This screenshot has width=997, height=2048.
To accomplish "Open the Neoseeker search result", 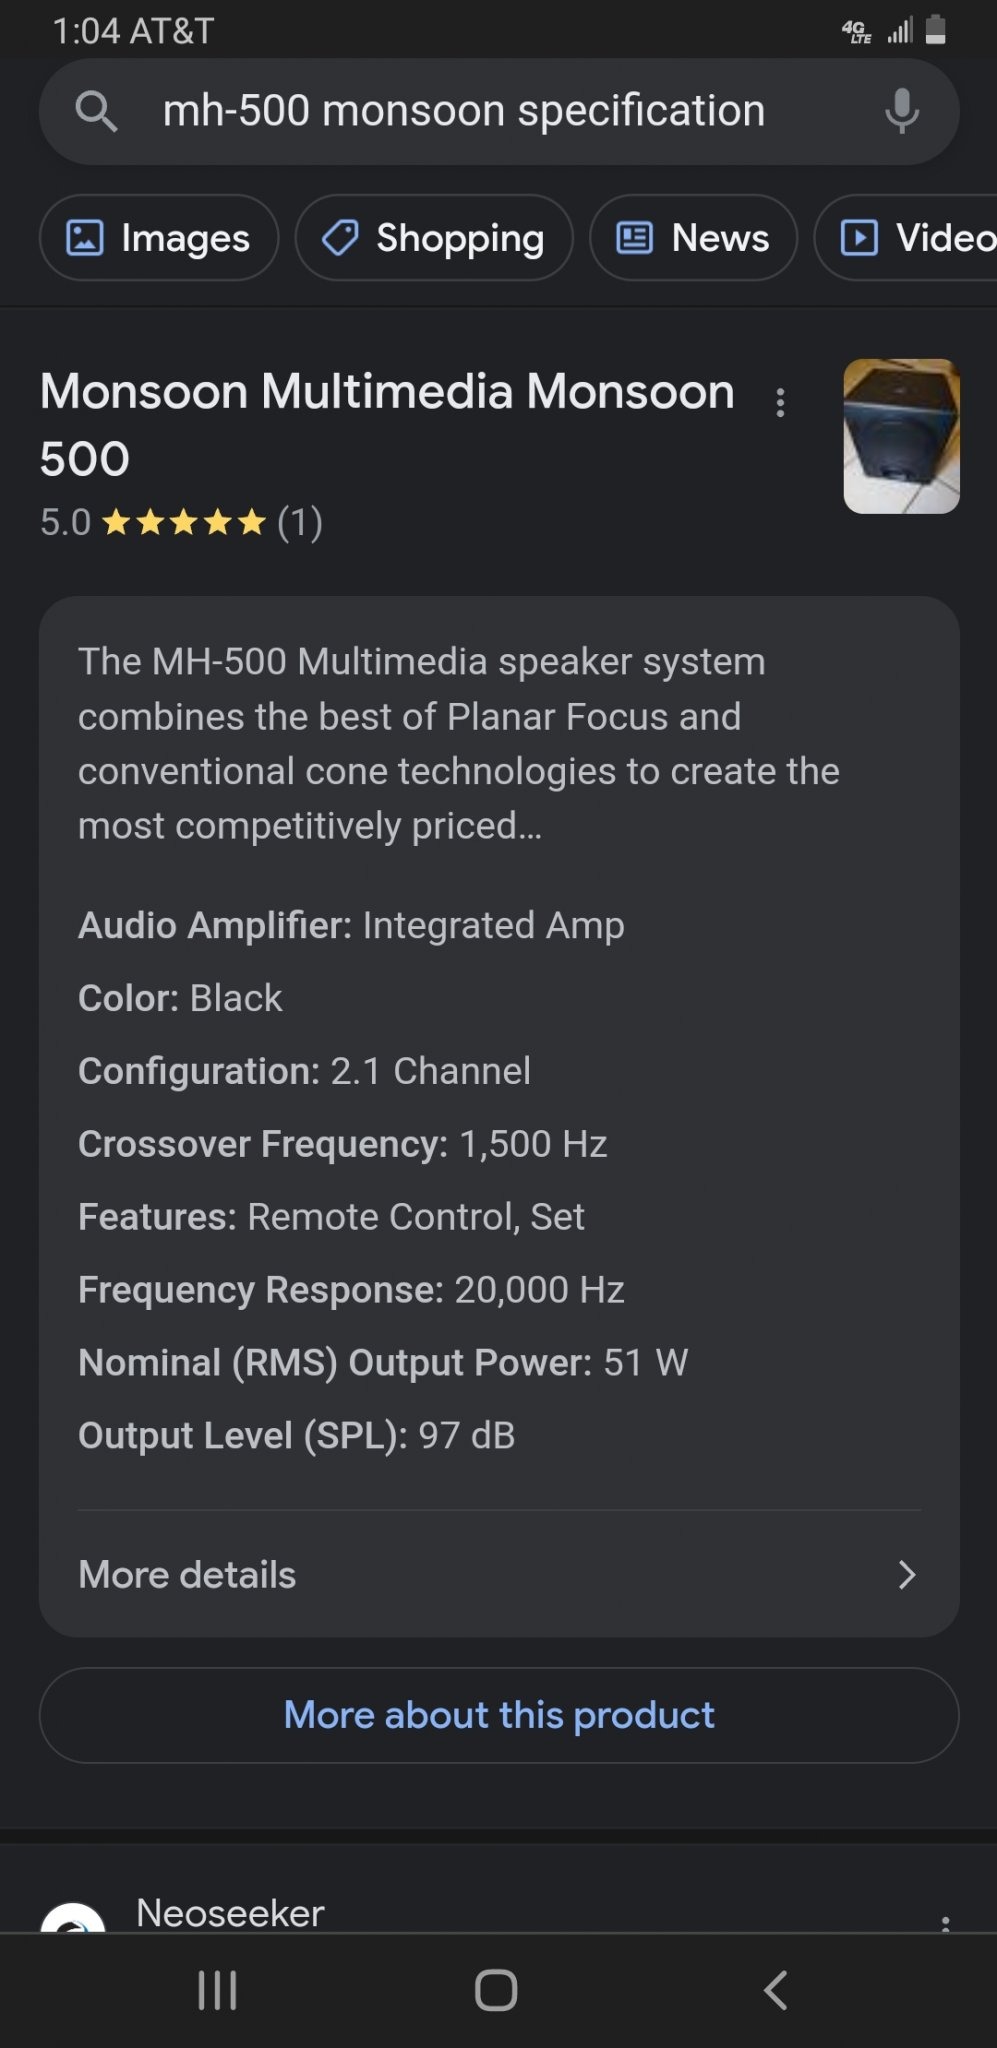I will (x=230, y=1913).
